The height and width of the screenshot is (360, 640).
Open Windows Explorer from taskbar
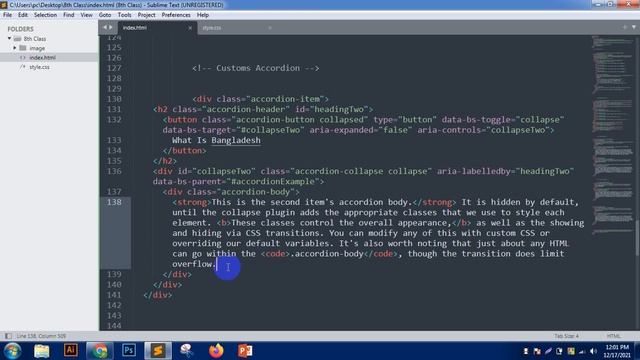(42, 351)
